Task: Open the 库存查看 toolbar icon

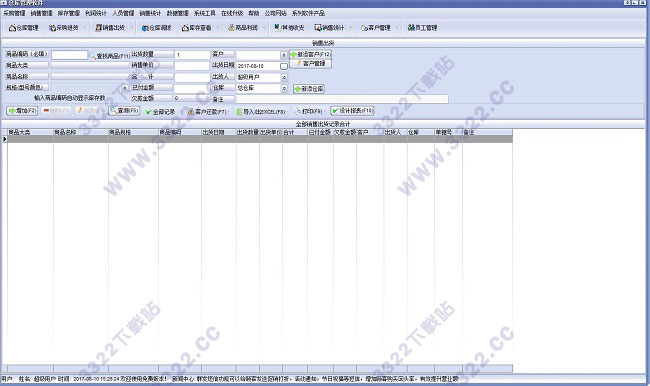Action: [x=197, y=28]
